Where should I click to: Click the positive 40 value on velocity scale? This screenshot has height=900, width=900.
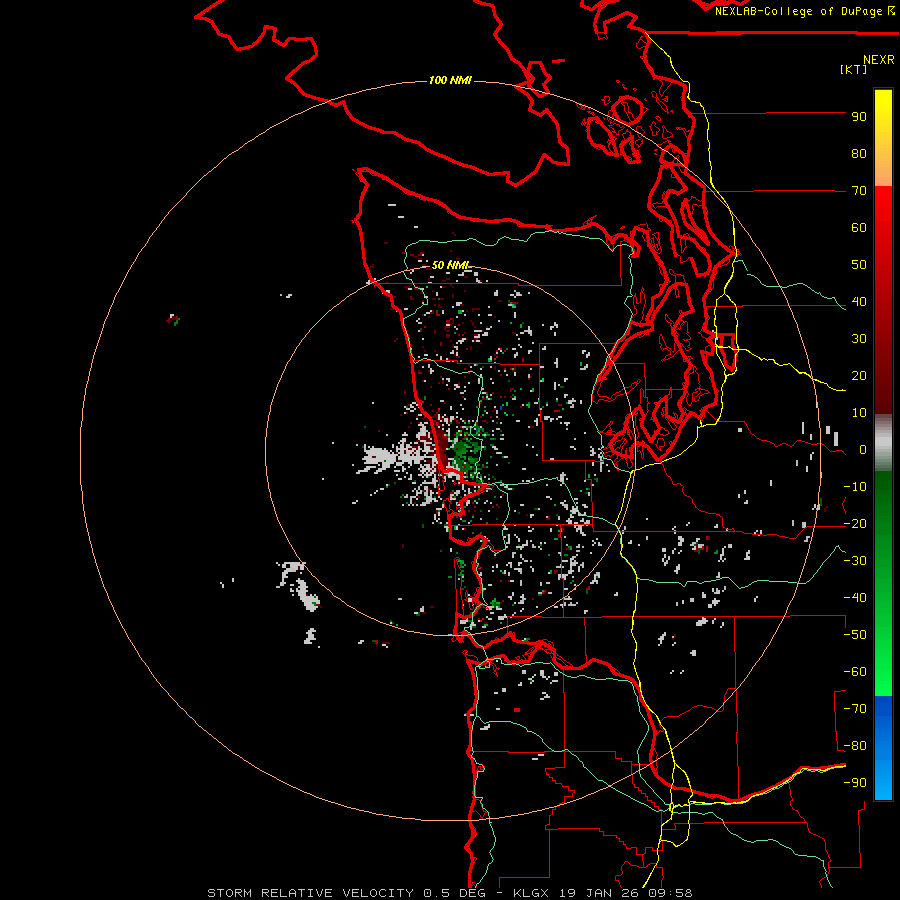859,302
